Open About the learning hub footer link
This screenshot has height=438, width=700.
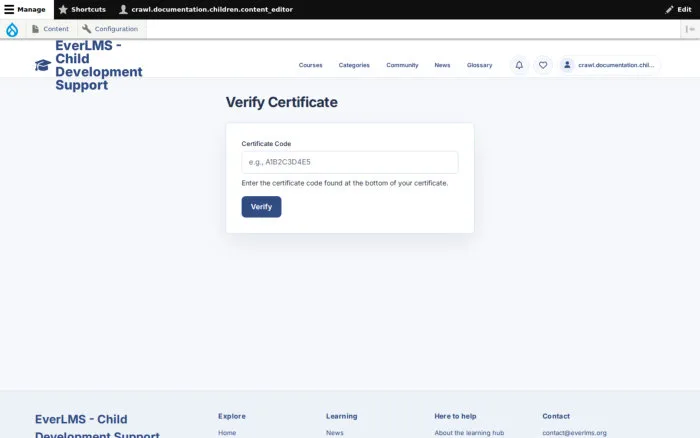(469, 433)
